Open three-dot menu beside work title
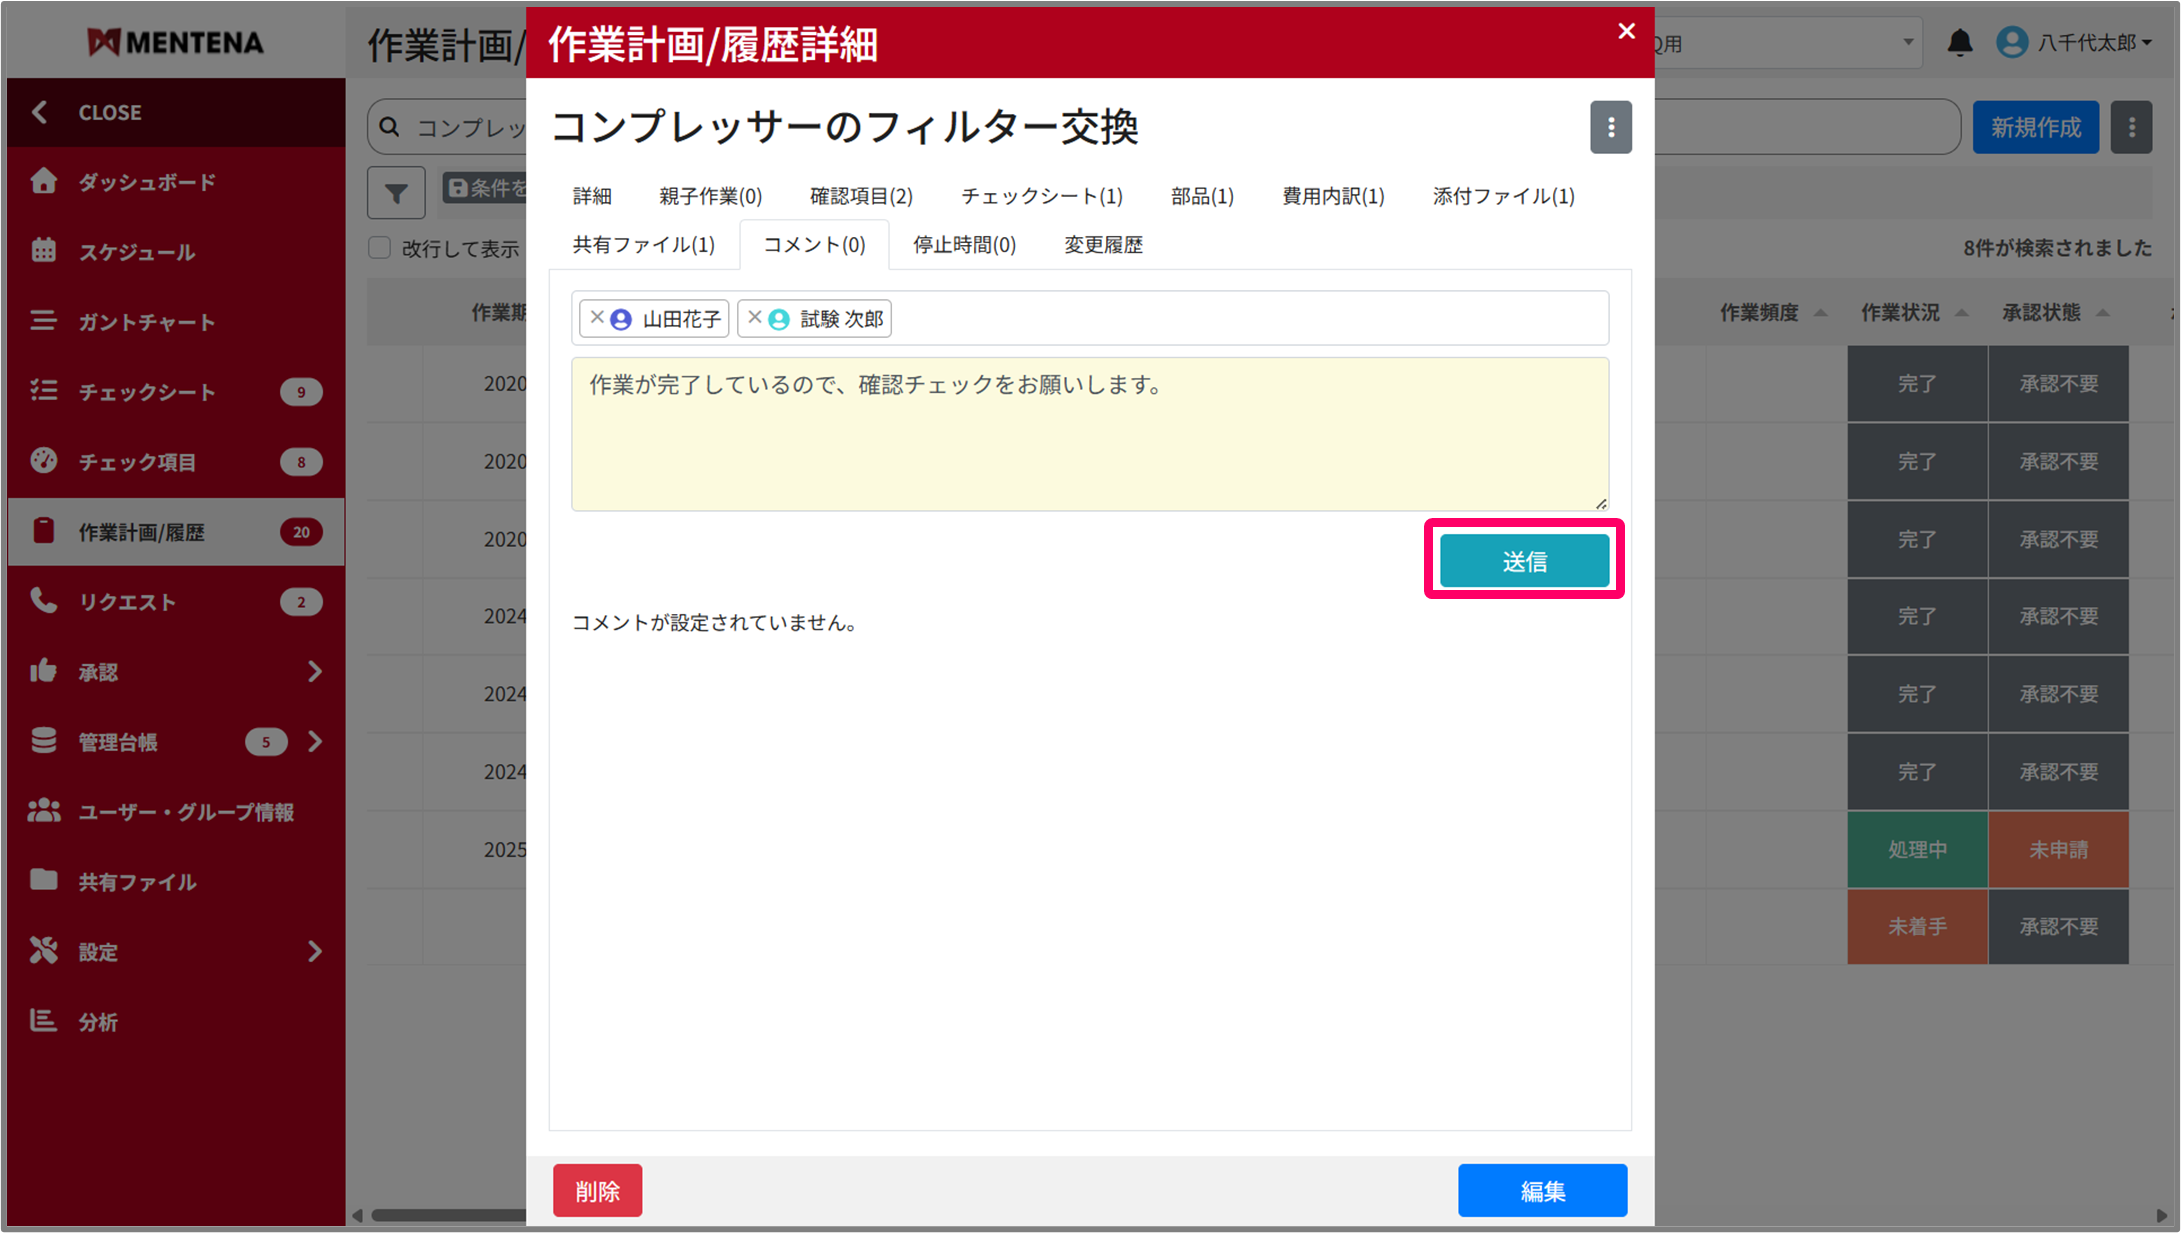Screen dimensions: 2181x1233 tap(1610, 127)
